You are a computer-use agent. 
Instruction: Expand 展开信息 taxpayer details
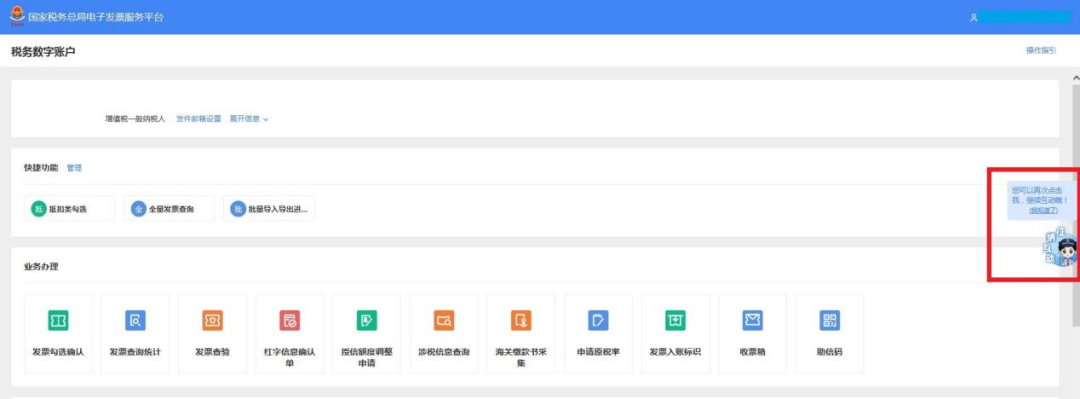(x=249, y=119)
